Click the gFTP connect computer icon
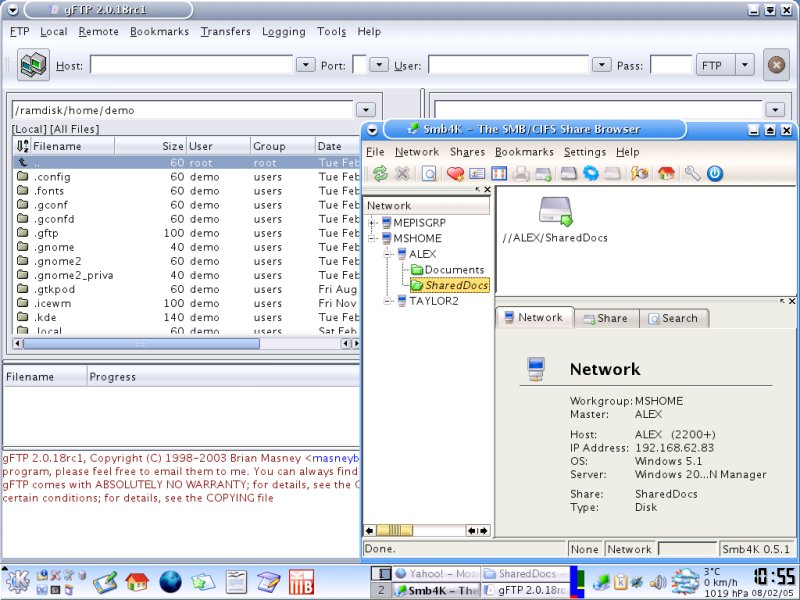Screen dimensions: 800x600 coord(33,65)
